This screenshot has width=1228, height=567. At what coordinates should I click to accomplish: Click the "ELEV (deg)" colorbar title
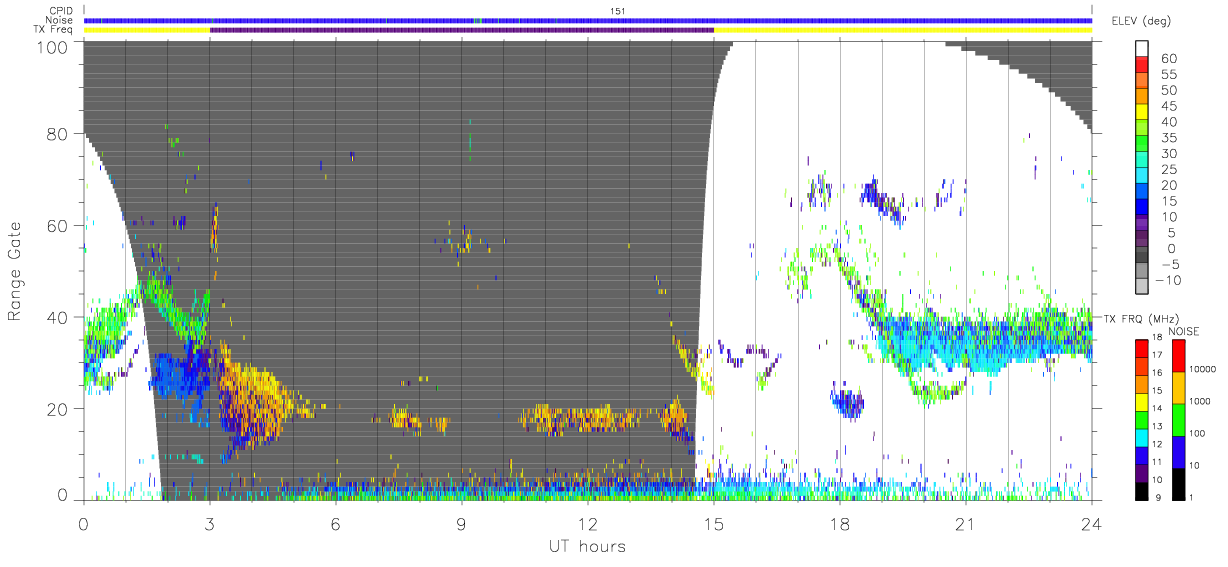1143,21
